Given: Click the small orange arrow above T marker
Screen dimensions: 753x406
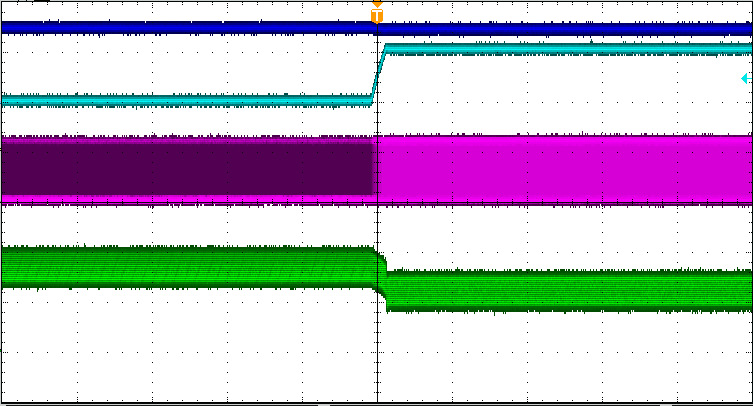Looking at the screenshot, I should coord(377,4).
